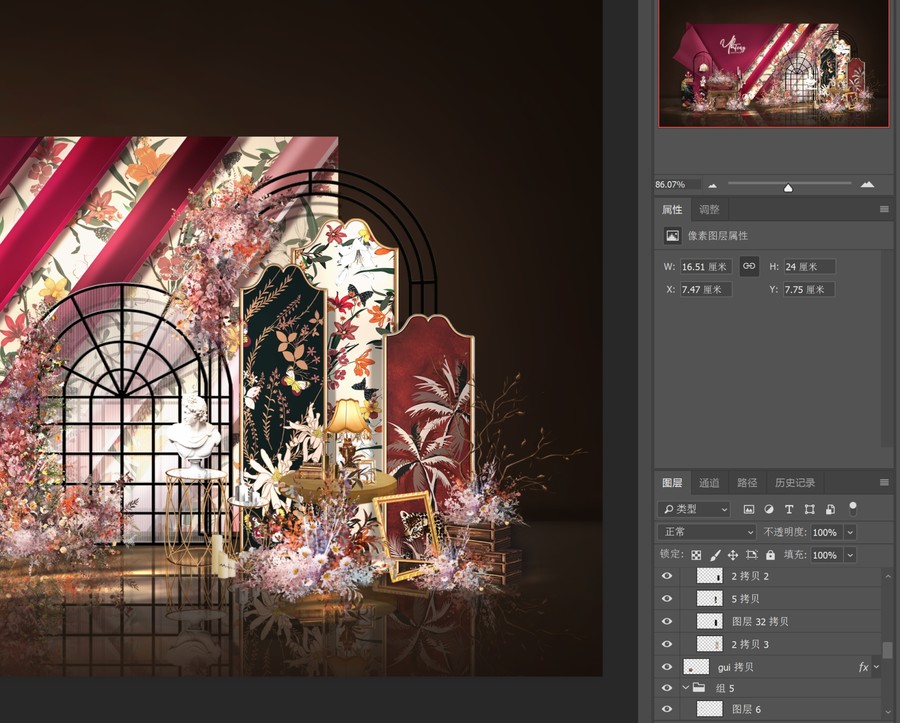Hide the gui 拷贝 layer
Screen dimensions: 900x723
click(x=667, y=667)
